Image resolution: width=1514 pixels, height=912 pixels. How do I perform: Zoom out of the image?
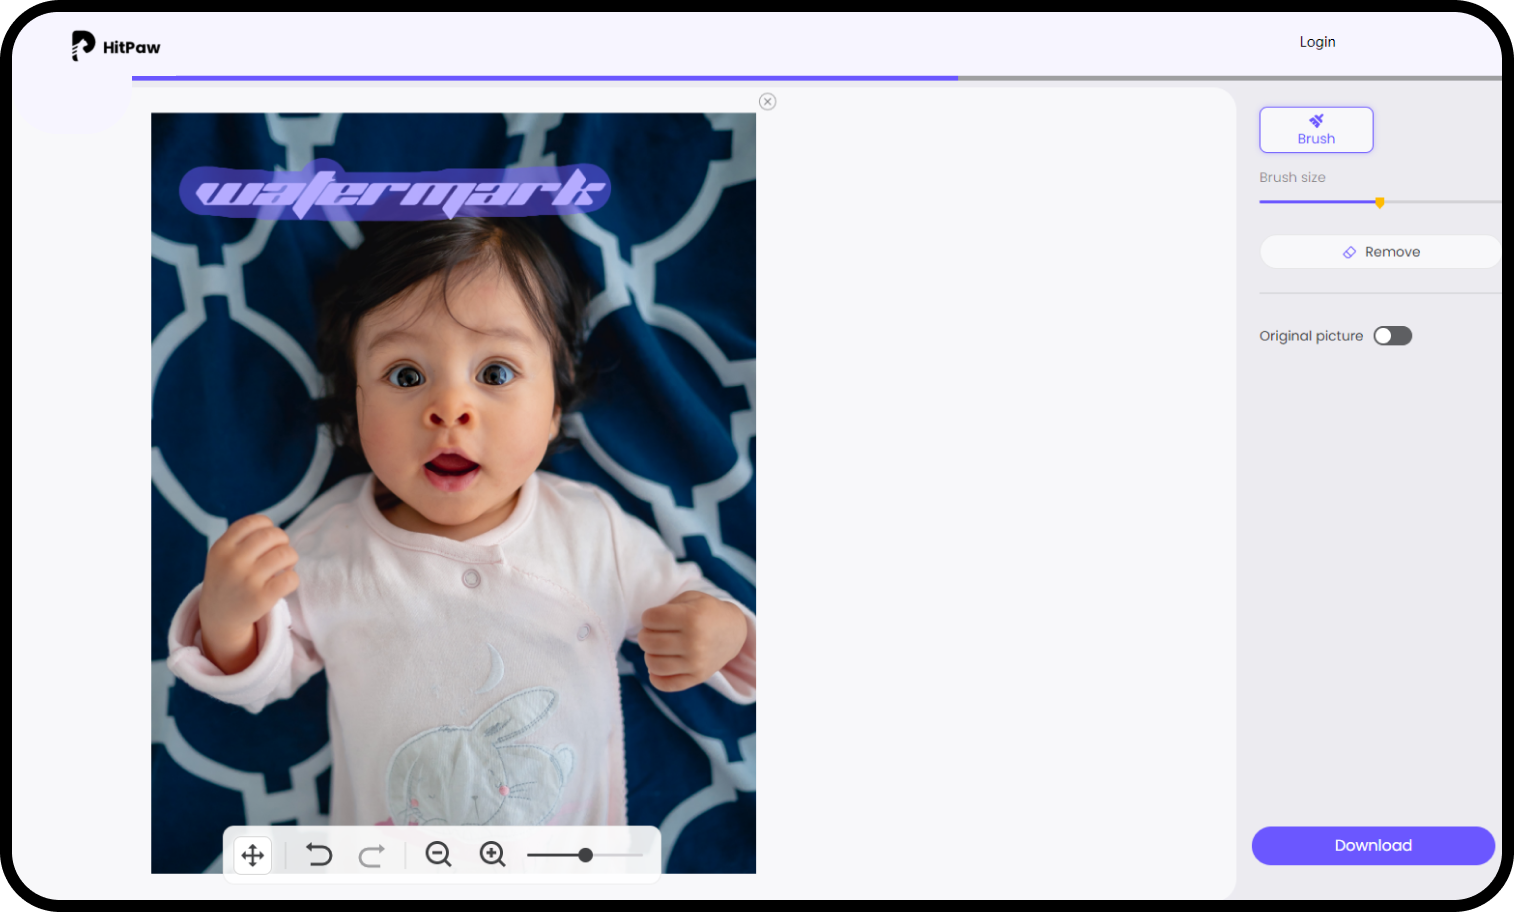pos(438,855)
